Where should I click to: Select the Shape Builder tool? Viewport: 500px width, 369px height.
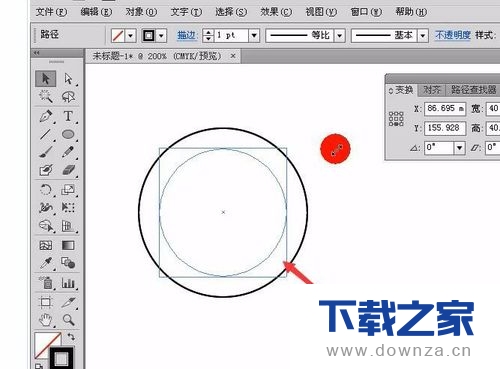[46, 226]
